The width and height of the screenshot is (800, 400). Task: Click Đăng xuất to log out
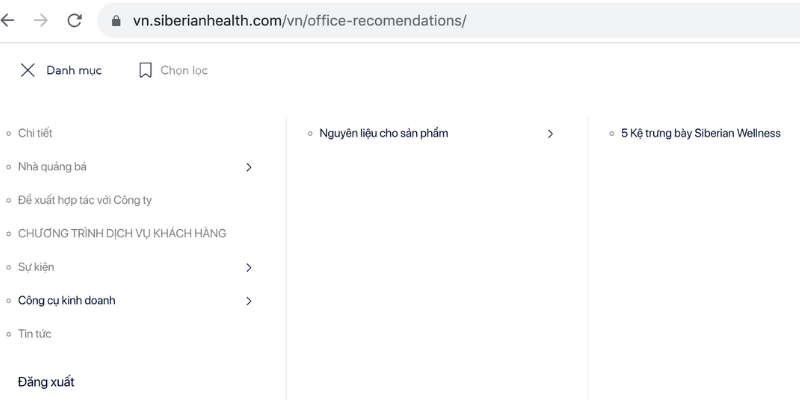(46, 382)
